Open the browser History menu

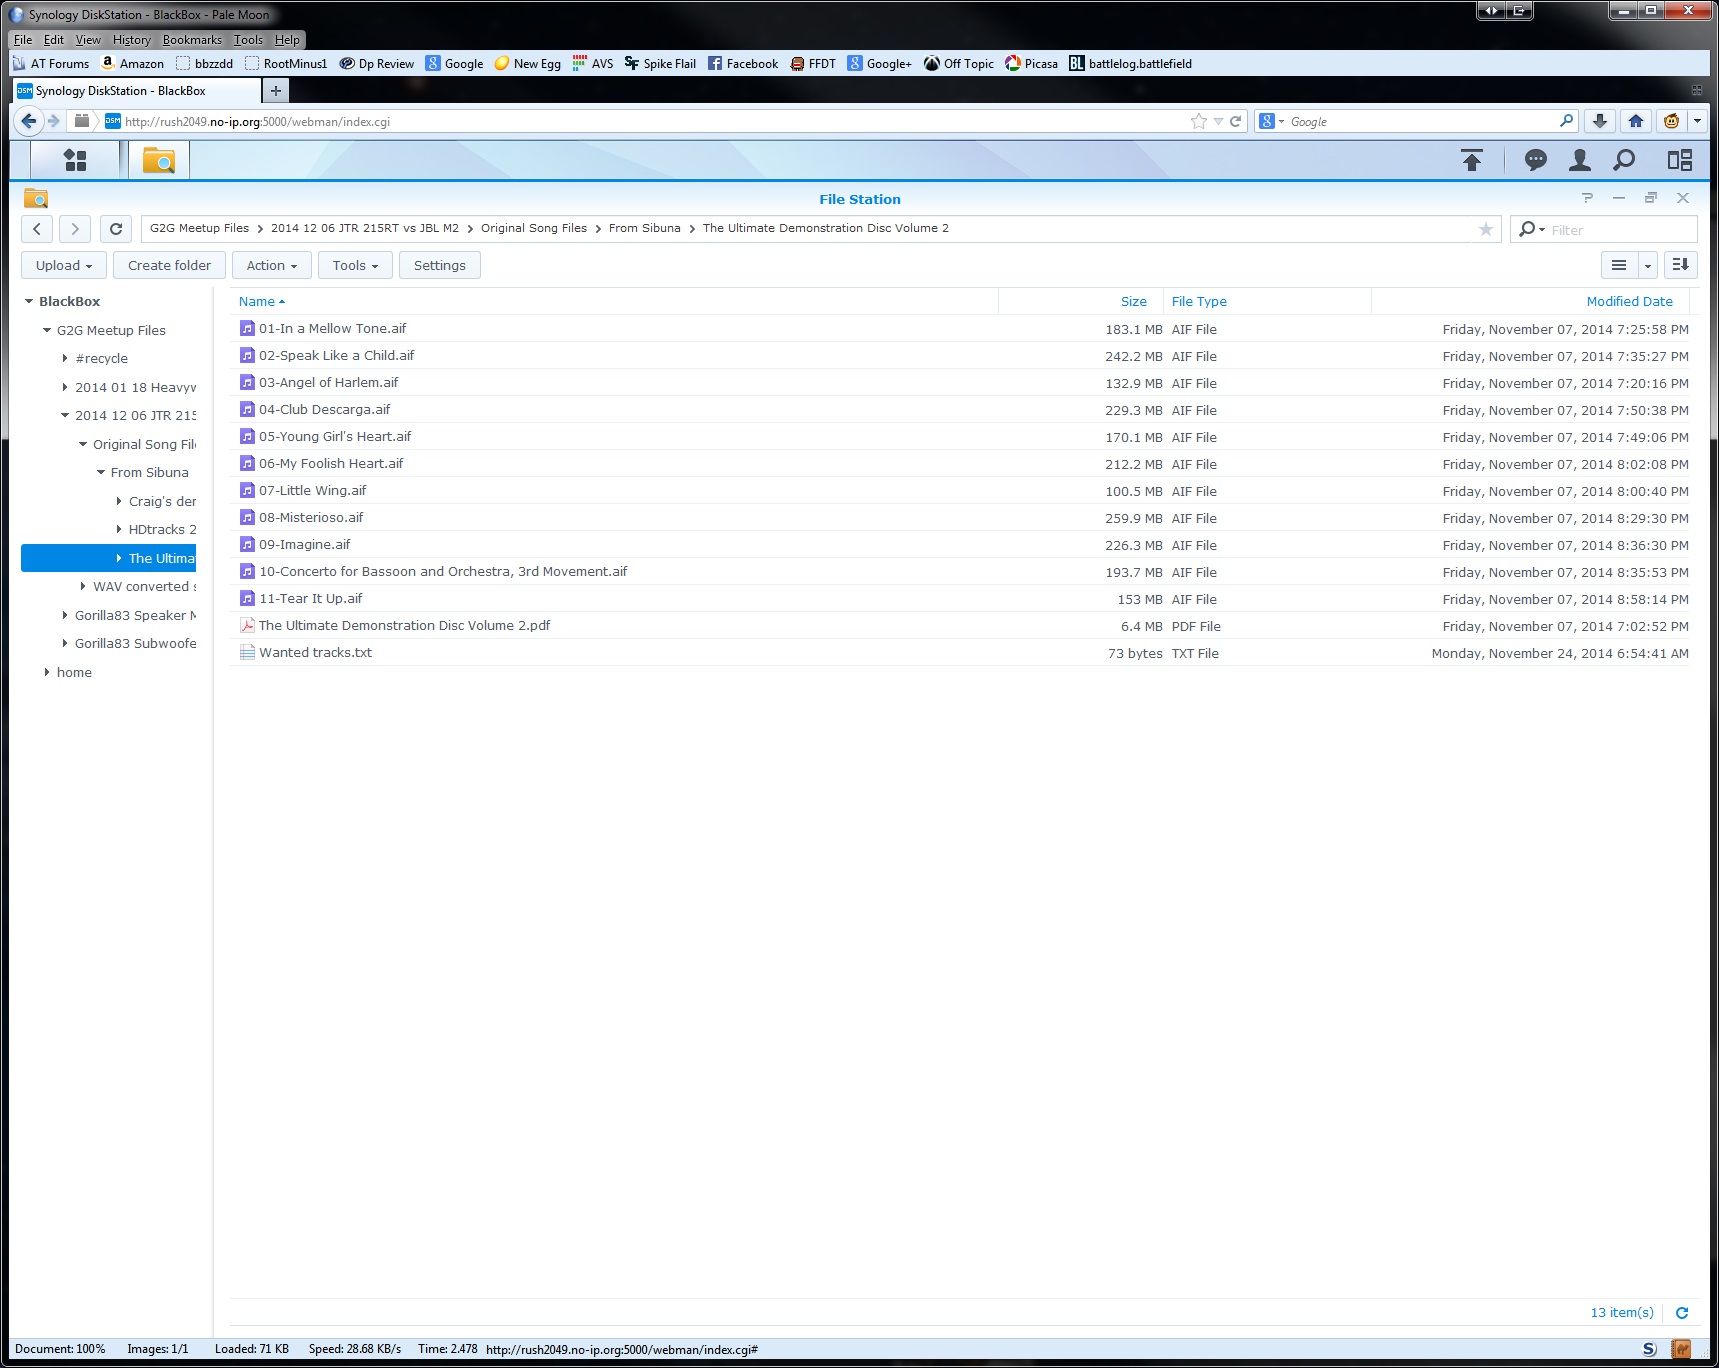pos(131,40)
